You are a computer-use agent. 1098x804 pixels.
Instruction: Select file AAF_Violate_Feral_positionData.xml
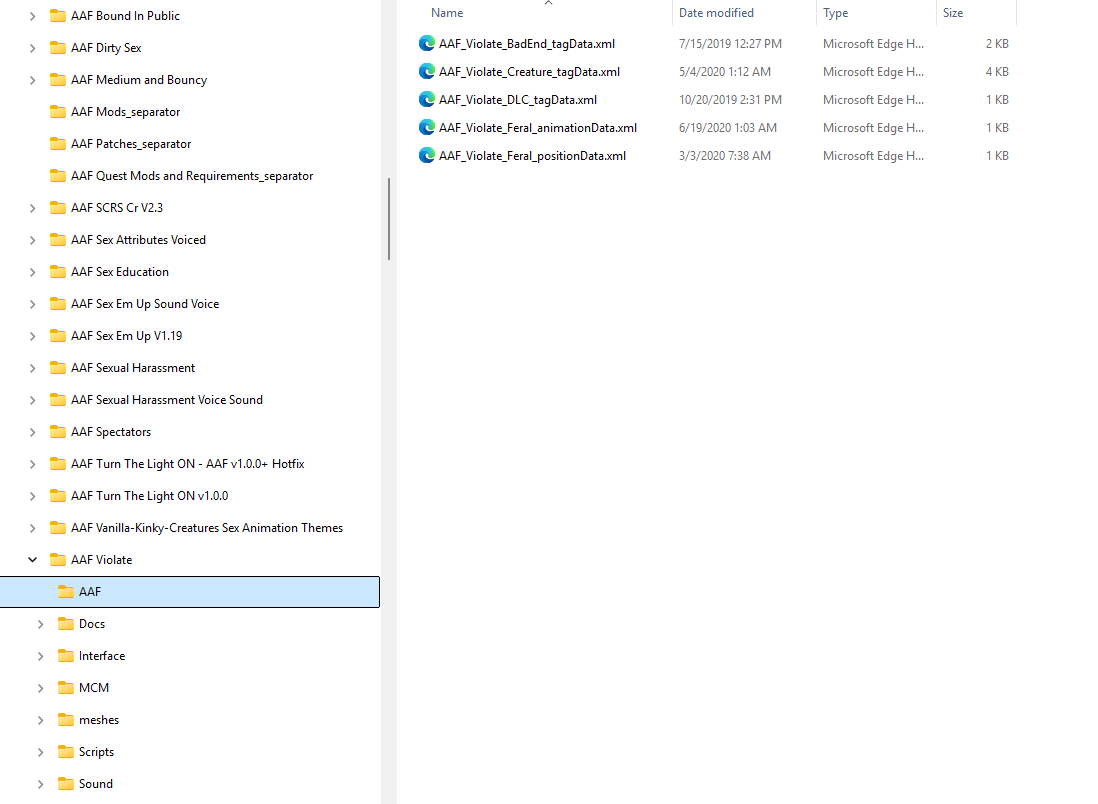[x=532, y=155]
